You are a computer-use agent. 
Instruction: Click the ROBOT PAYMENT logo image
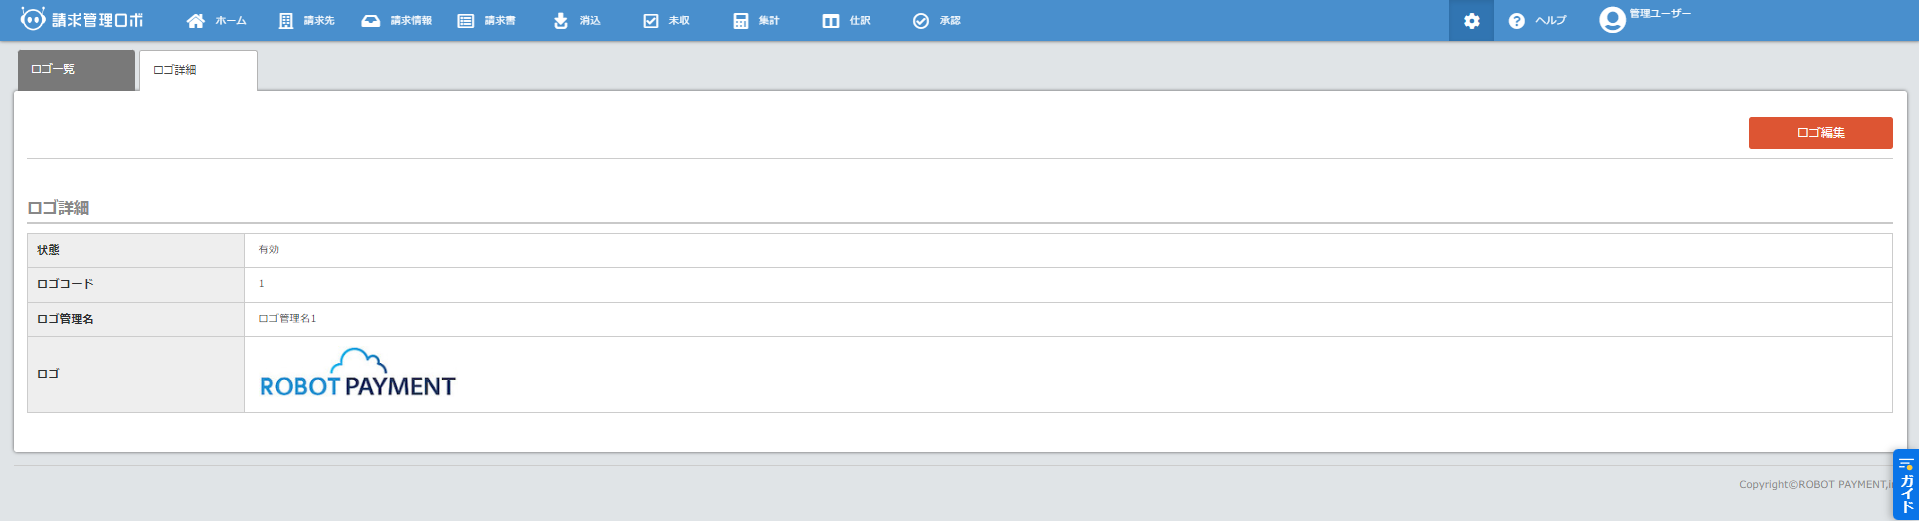[357, 374]
